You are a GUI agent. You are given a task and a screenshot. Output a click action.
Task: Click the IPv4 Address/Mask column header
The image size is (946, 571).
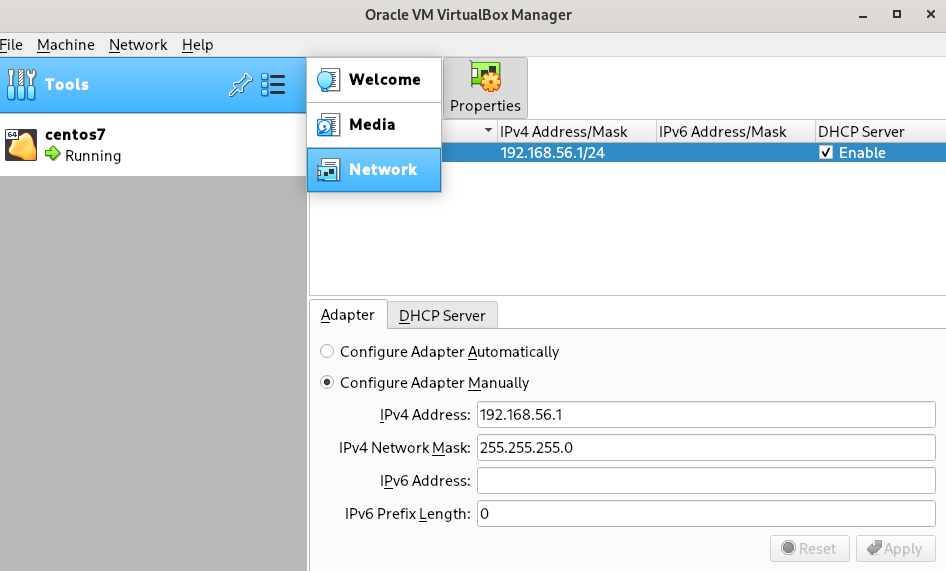pyautogui.click(x=577, y=132)
